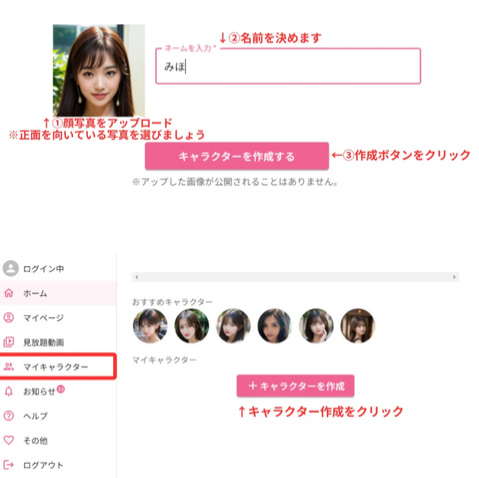Select the マイキャラクター people icon

(9, 367)
